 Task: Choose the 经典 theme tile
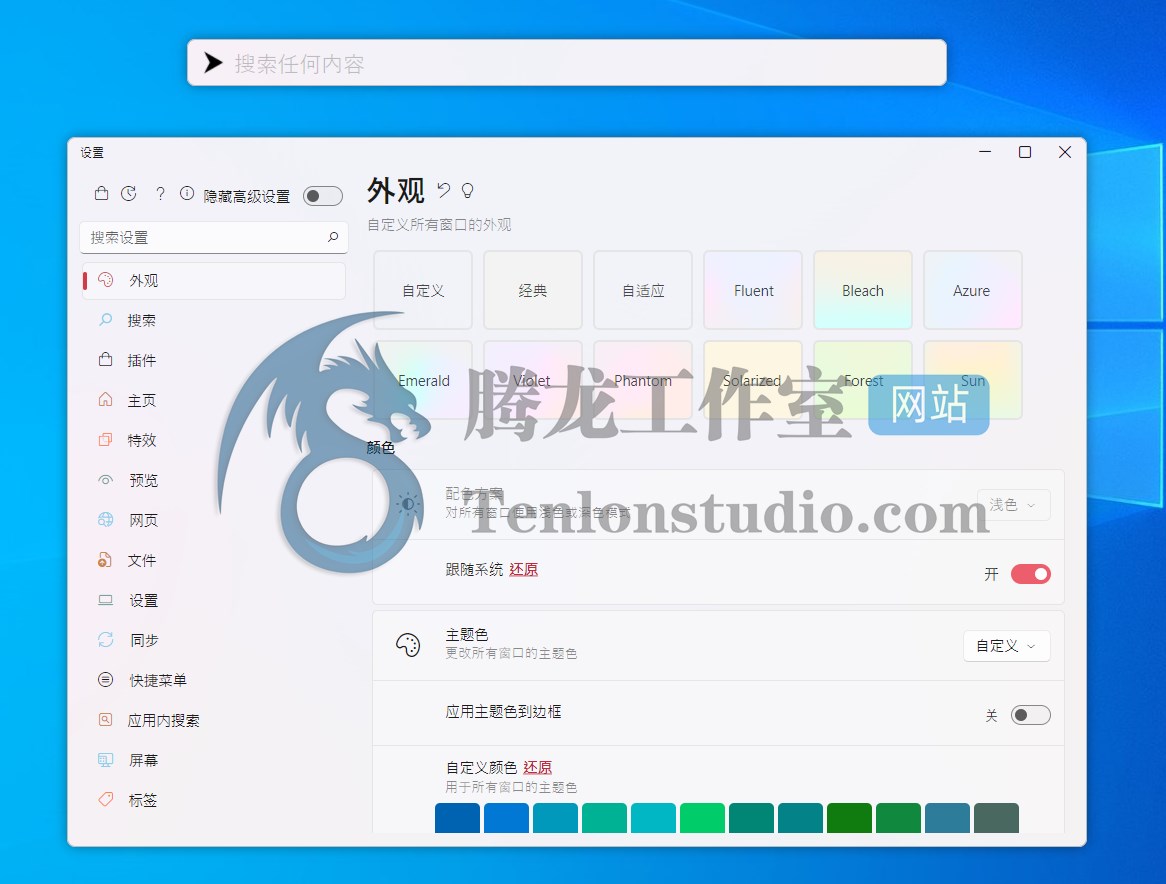pyautogui.click(x=533, y=290)
